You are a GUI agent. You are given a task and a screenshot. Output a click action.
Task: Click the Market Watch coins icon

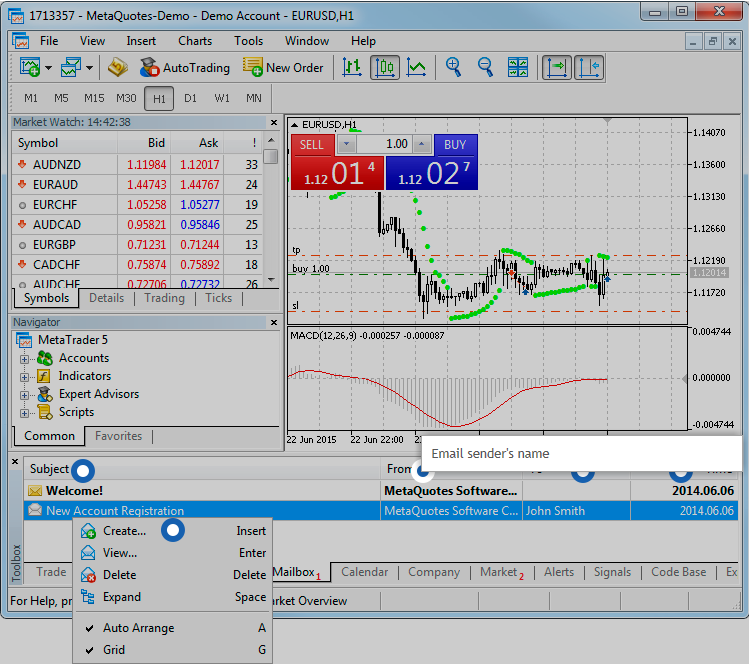118,67
